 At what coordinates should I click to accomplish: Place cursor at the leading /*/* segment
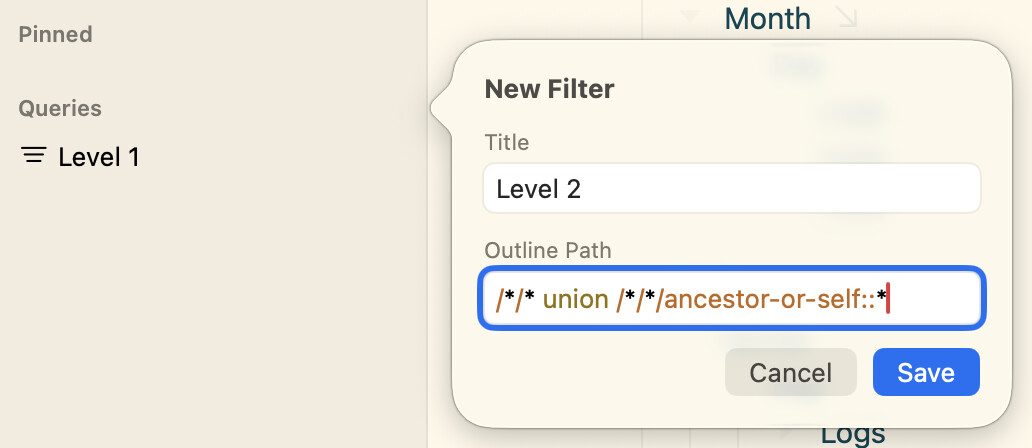515,297
